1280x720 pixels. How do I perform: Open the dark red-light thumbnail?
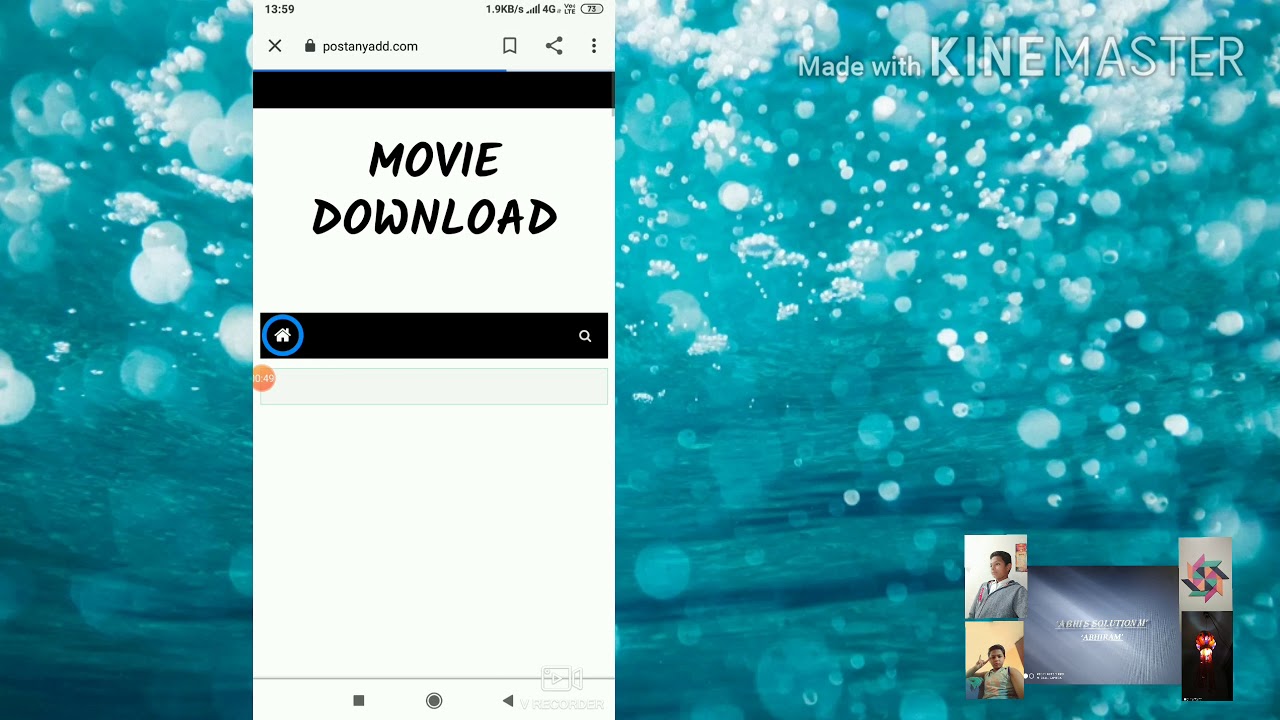click(x=1207, y=656)
